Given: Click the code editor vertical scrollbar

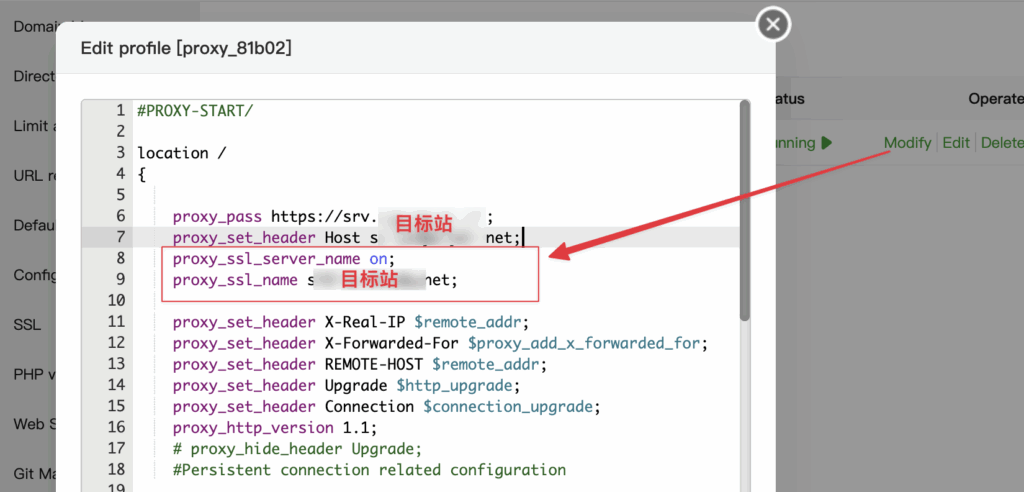Looking at the screenshot, I should click(x=744, y=211).
